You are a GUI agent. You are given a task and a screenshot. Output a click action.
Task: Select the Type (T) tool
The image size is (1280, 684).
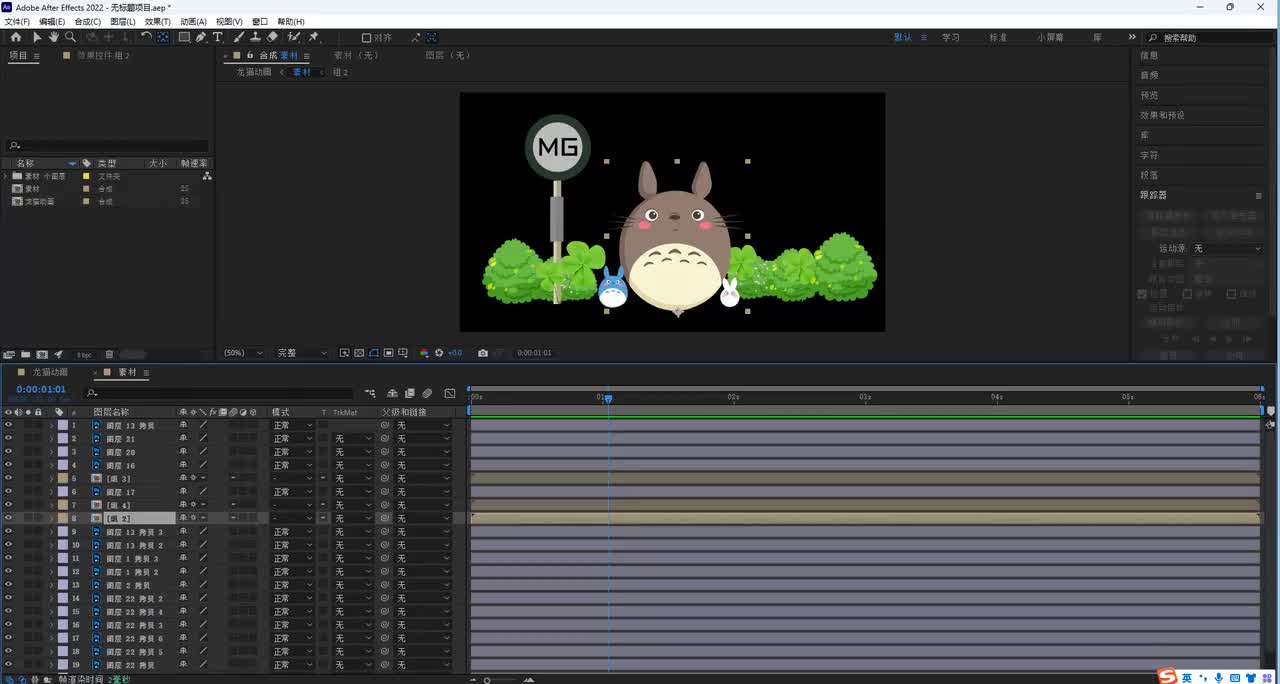[x=217, y=37]
